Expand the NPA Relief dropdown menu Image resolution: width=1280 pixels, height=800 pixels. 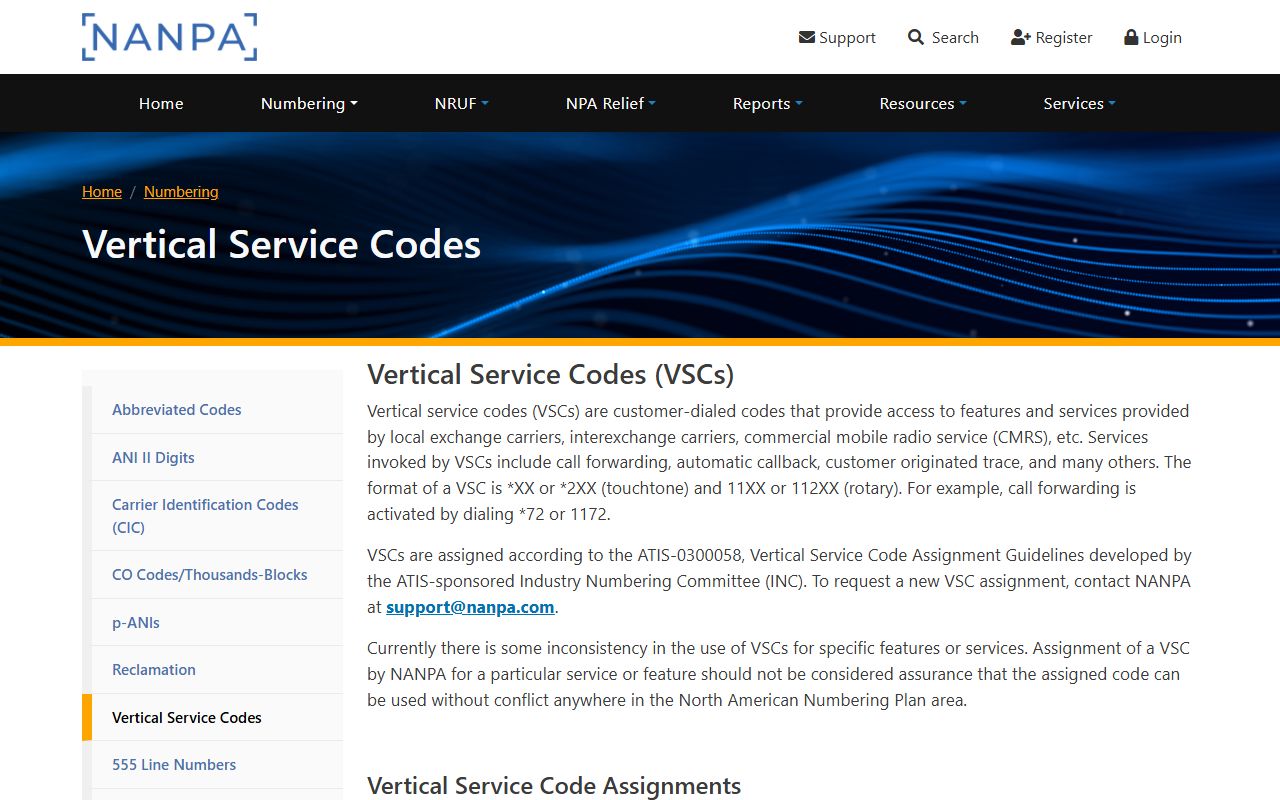point(611,103)
